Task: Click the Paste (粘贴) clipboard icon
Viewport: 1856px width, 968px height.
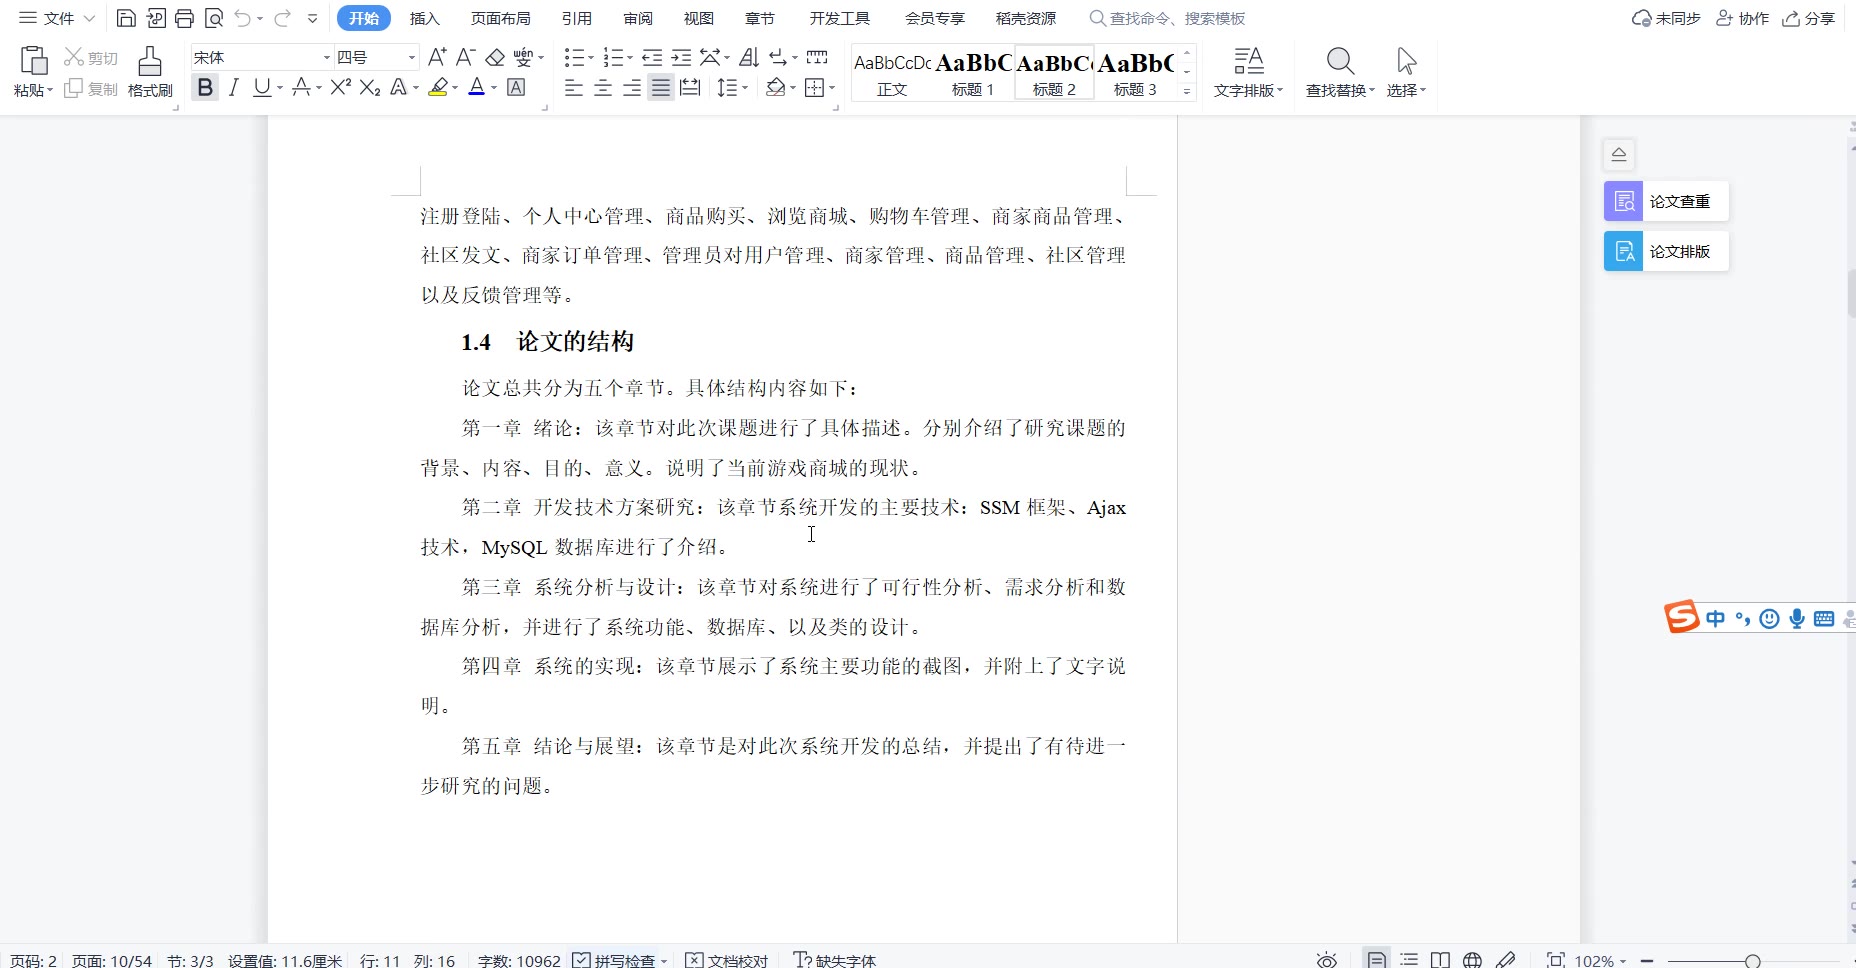Action: [33, 62]
